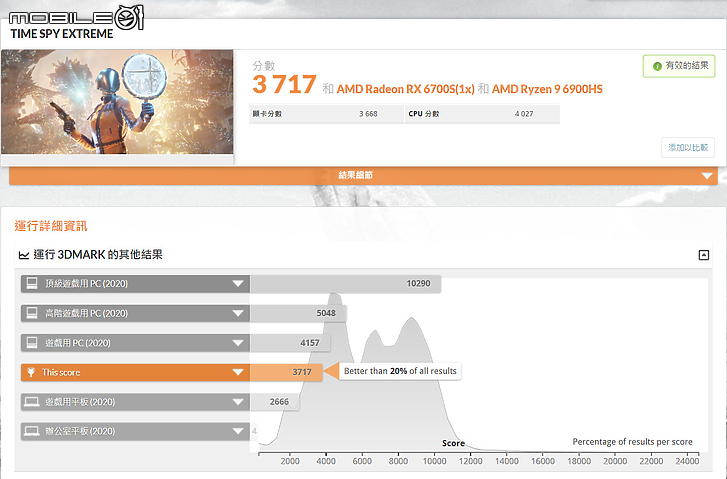Expand the 辦公室平板 (2020) dropdown
The width and height of the screenshot is (727, 479).
[238, 431]
